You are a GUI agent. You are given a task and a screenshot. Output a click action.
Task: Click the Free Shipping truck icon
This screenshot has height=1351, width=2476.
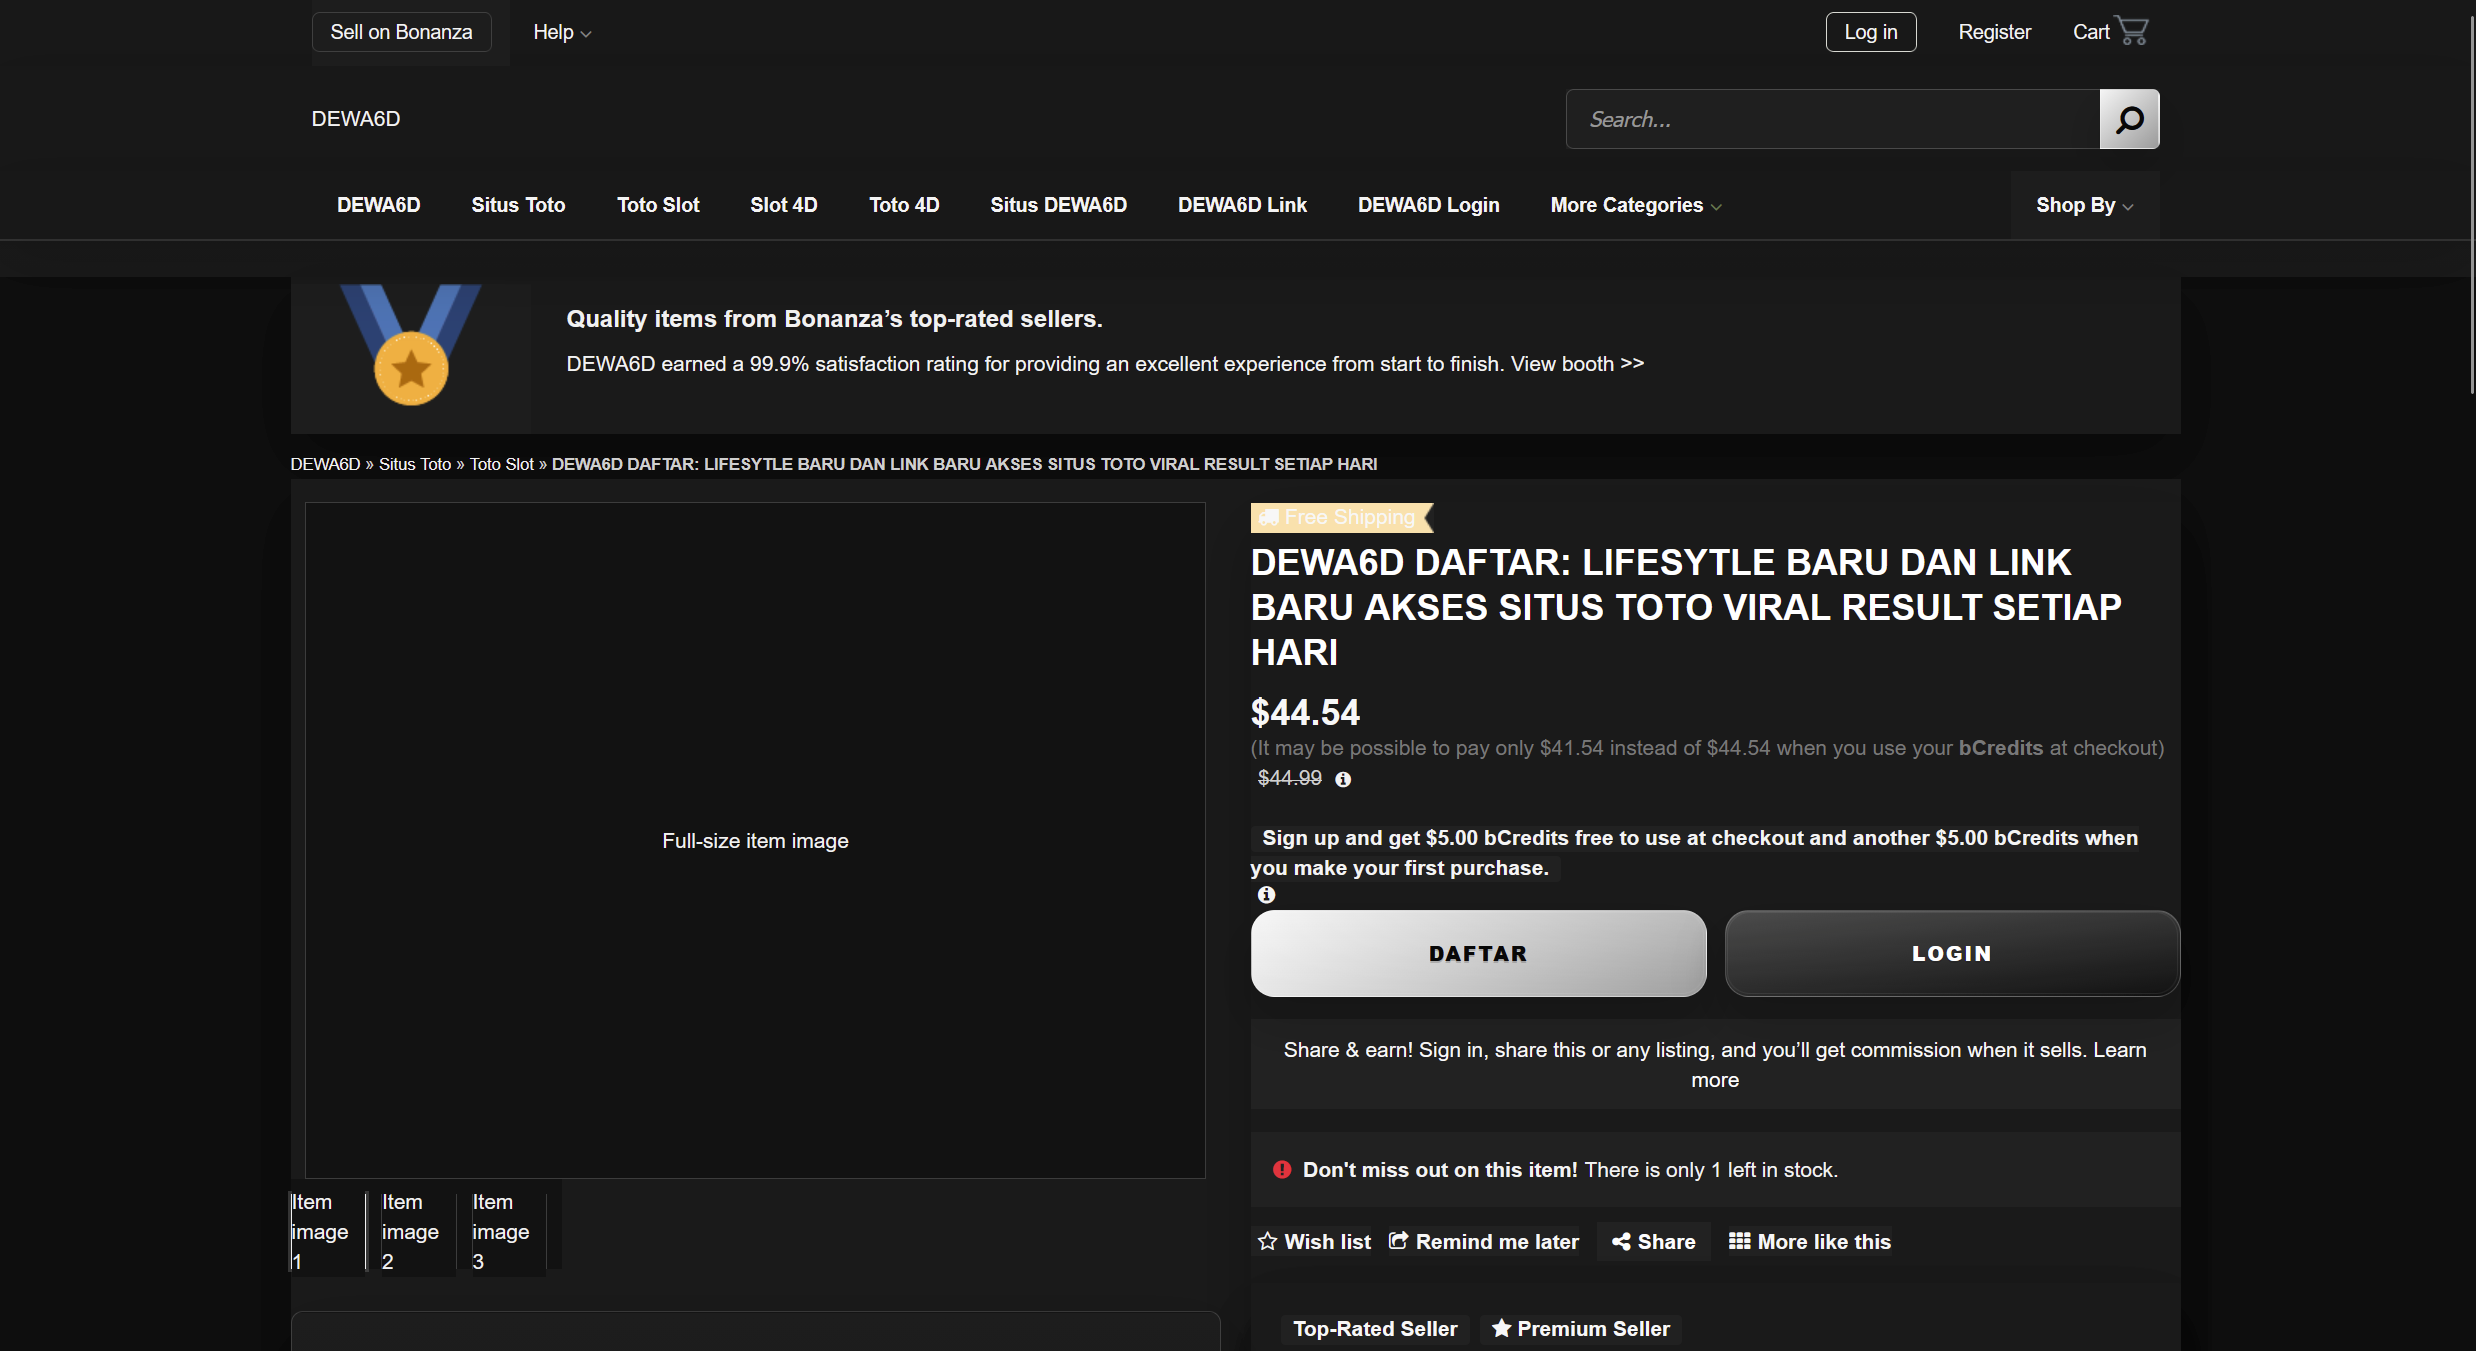point(1269,517)
